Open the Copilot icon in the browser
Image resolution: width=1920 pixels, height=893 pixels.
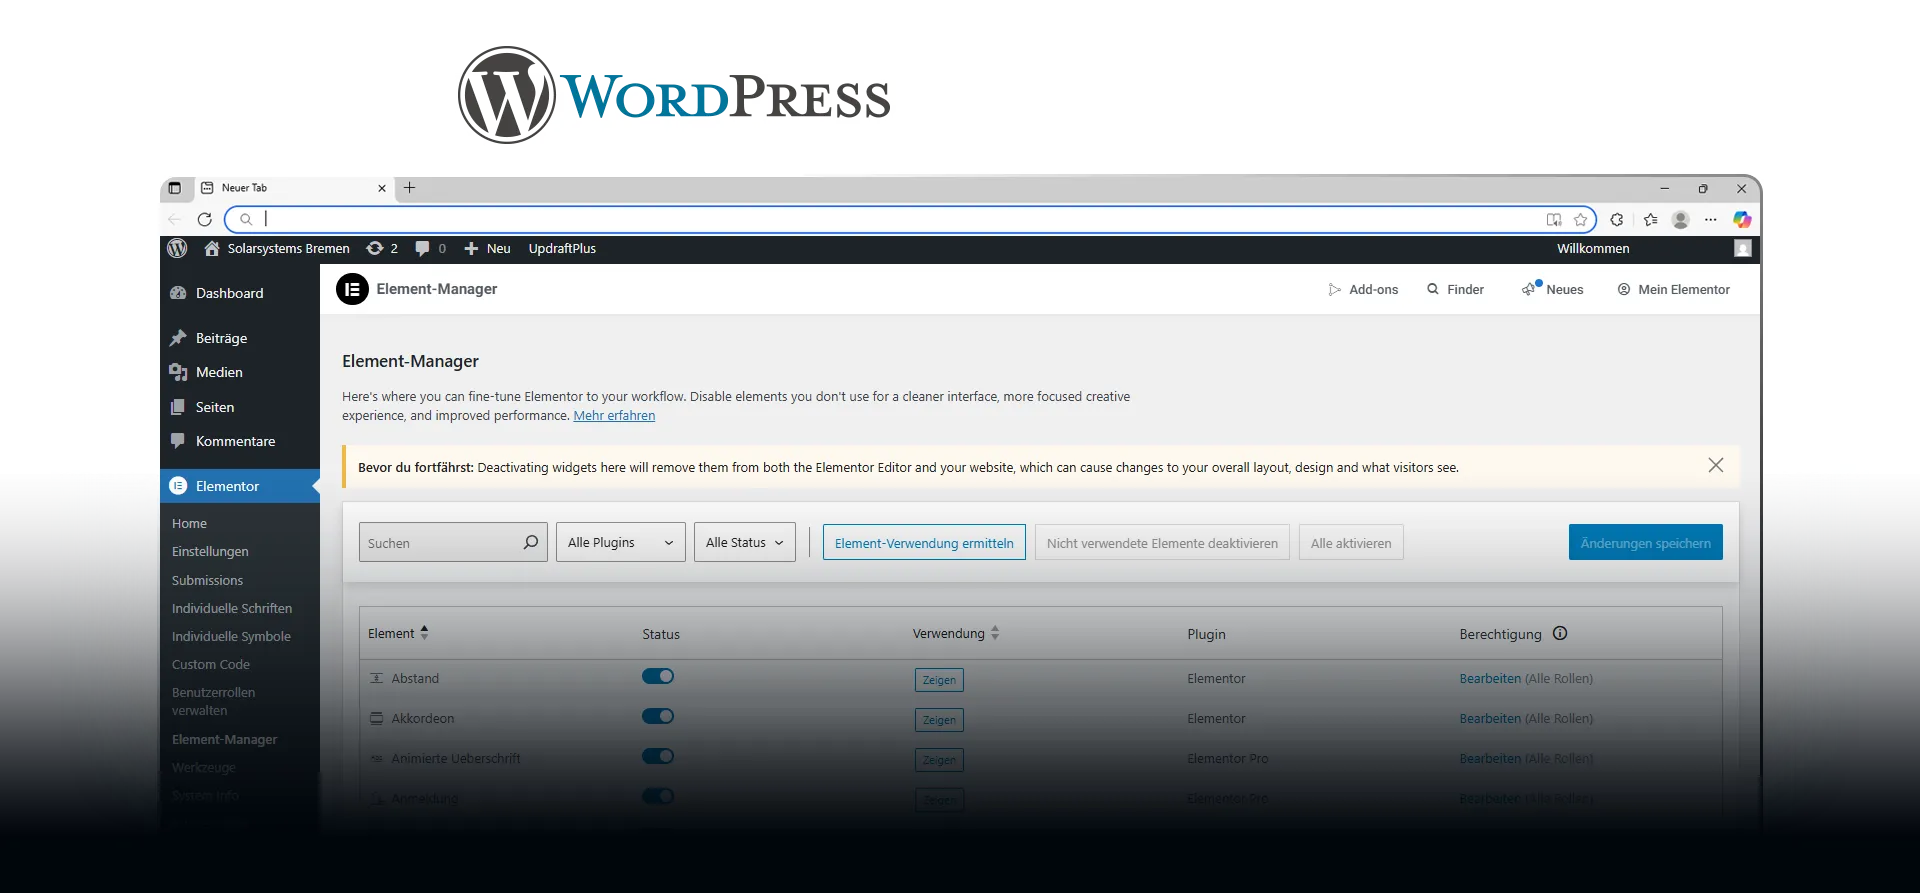pyautogui.click(x=1742, y=219)
